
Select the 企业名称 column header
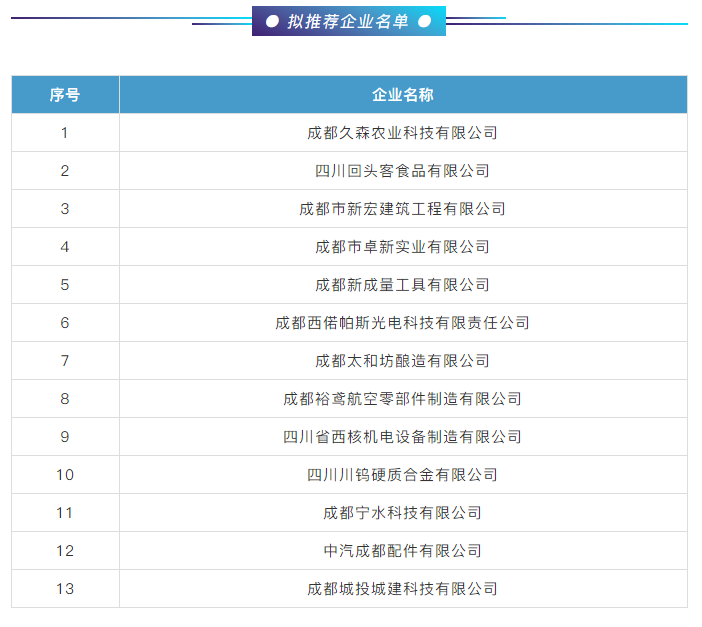click(403, 94)
